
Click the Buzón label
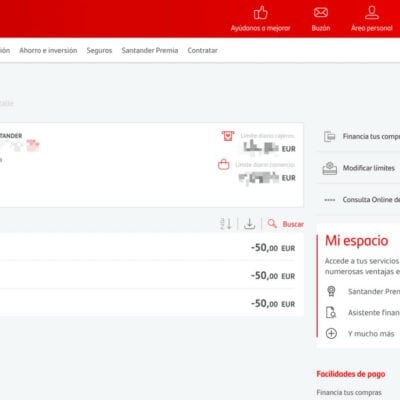pyautogui.click(x=321, y=28)
